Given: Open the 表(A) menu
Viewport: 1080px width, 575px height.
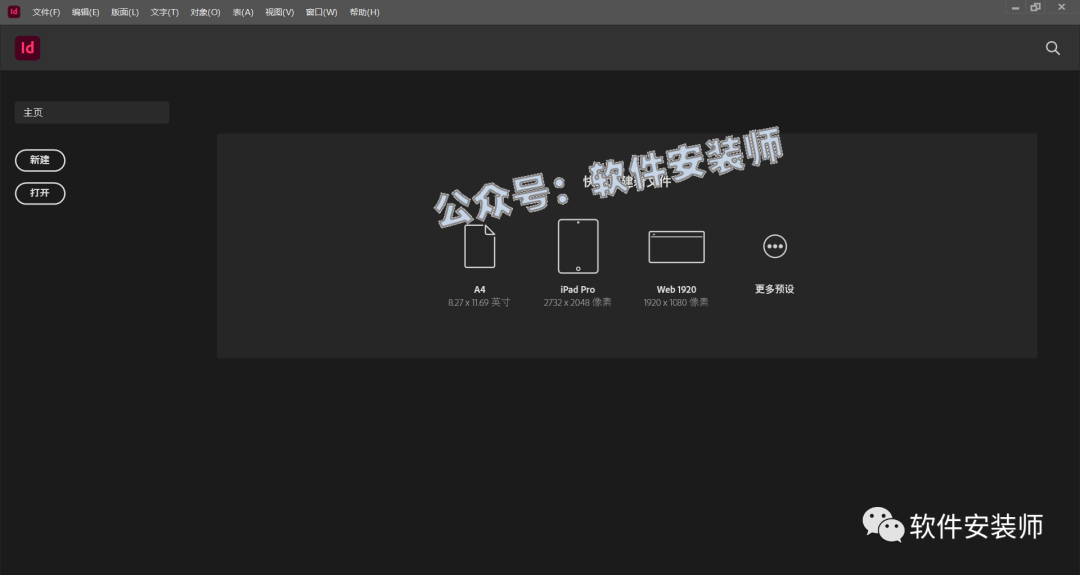Looking at the screenshot, I should click(243, 12).
